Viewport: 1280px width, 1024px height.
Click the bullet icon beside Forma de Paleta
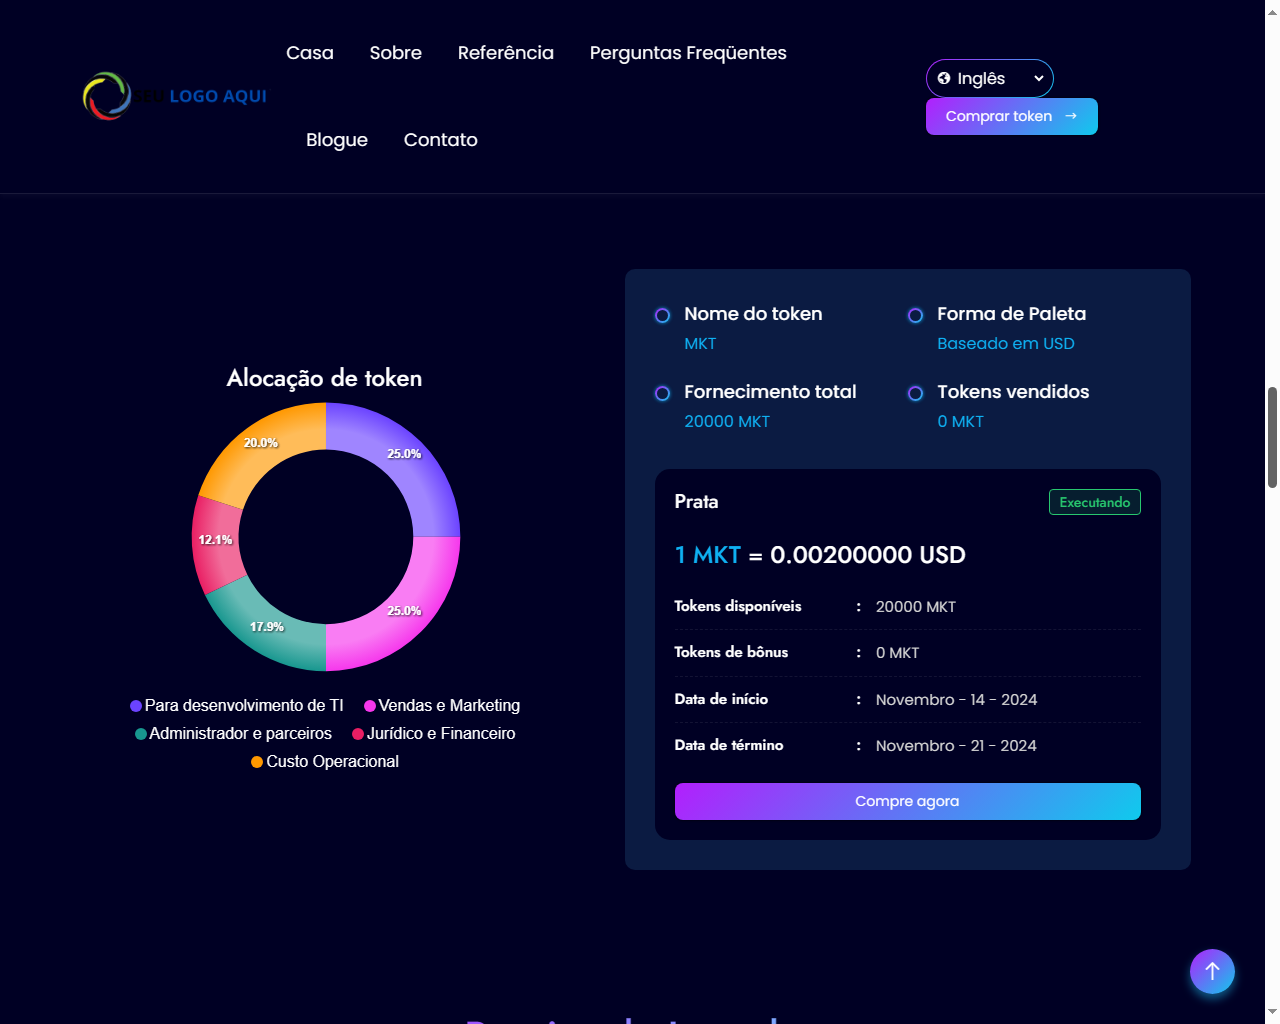[x=915, y=316]
